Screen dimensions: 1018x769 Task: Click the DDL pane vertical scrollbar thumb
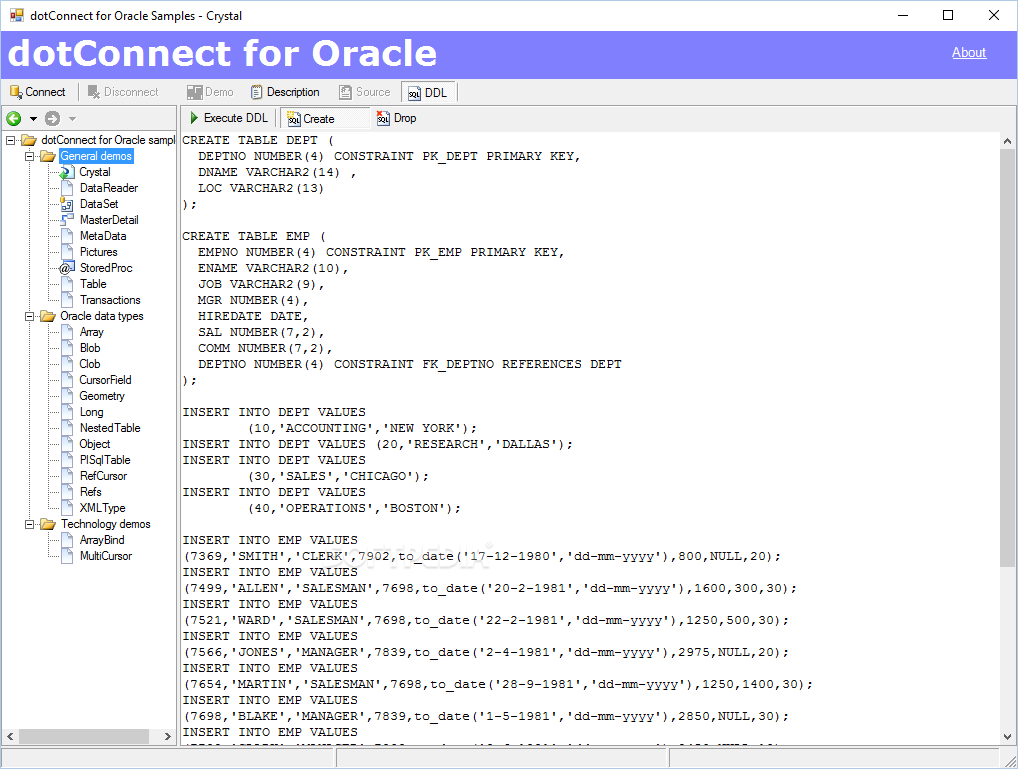pyautogui.click(x=1007, y=357)
